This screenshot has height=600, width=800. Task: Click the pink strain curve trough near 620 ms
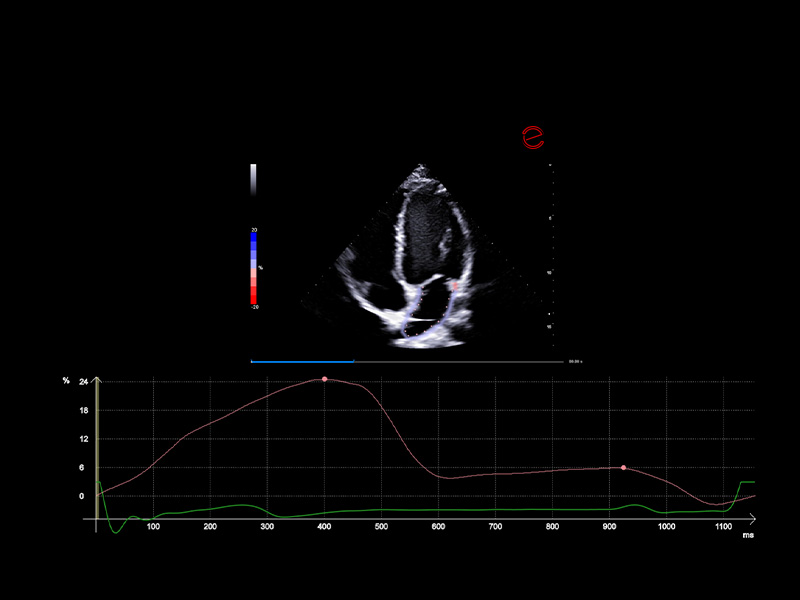click(451, 478)
